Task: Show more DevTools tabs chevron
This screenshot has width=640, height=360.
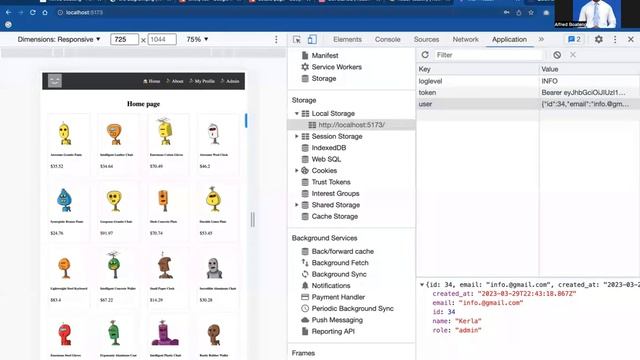Action: [x=541, y=40]
